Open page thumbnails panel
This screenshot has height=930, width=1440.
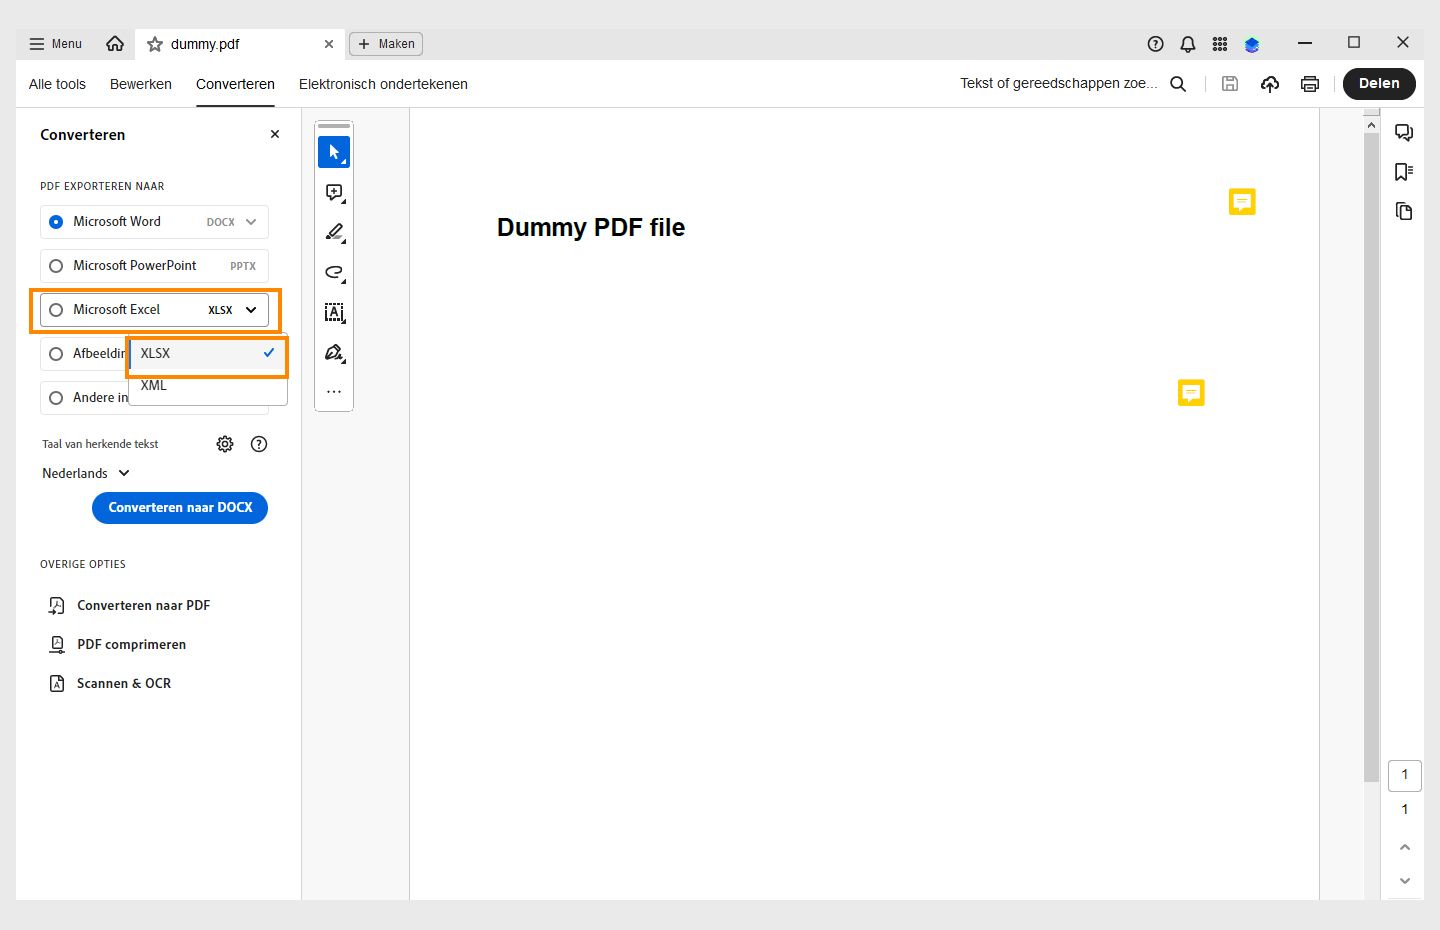[x=1404, y=211]
